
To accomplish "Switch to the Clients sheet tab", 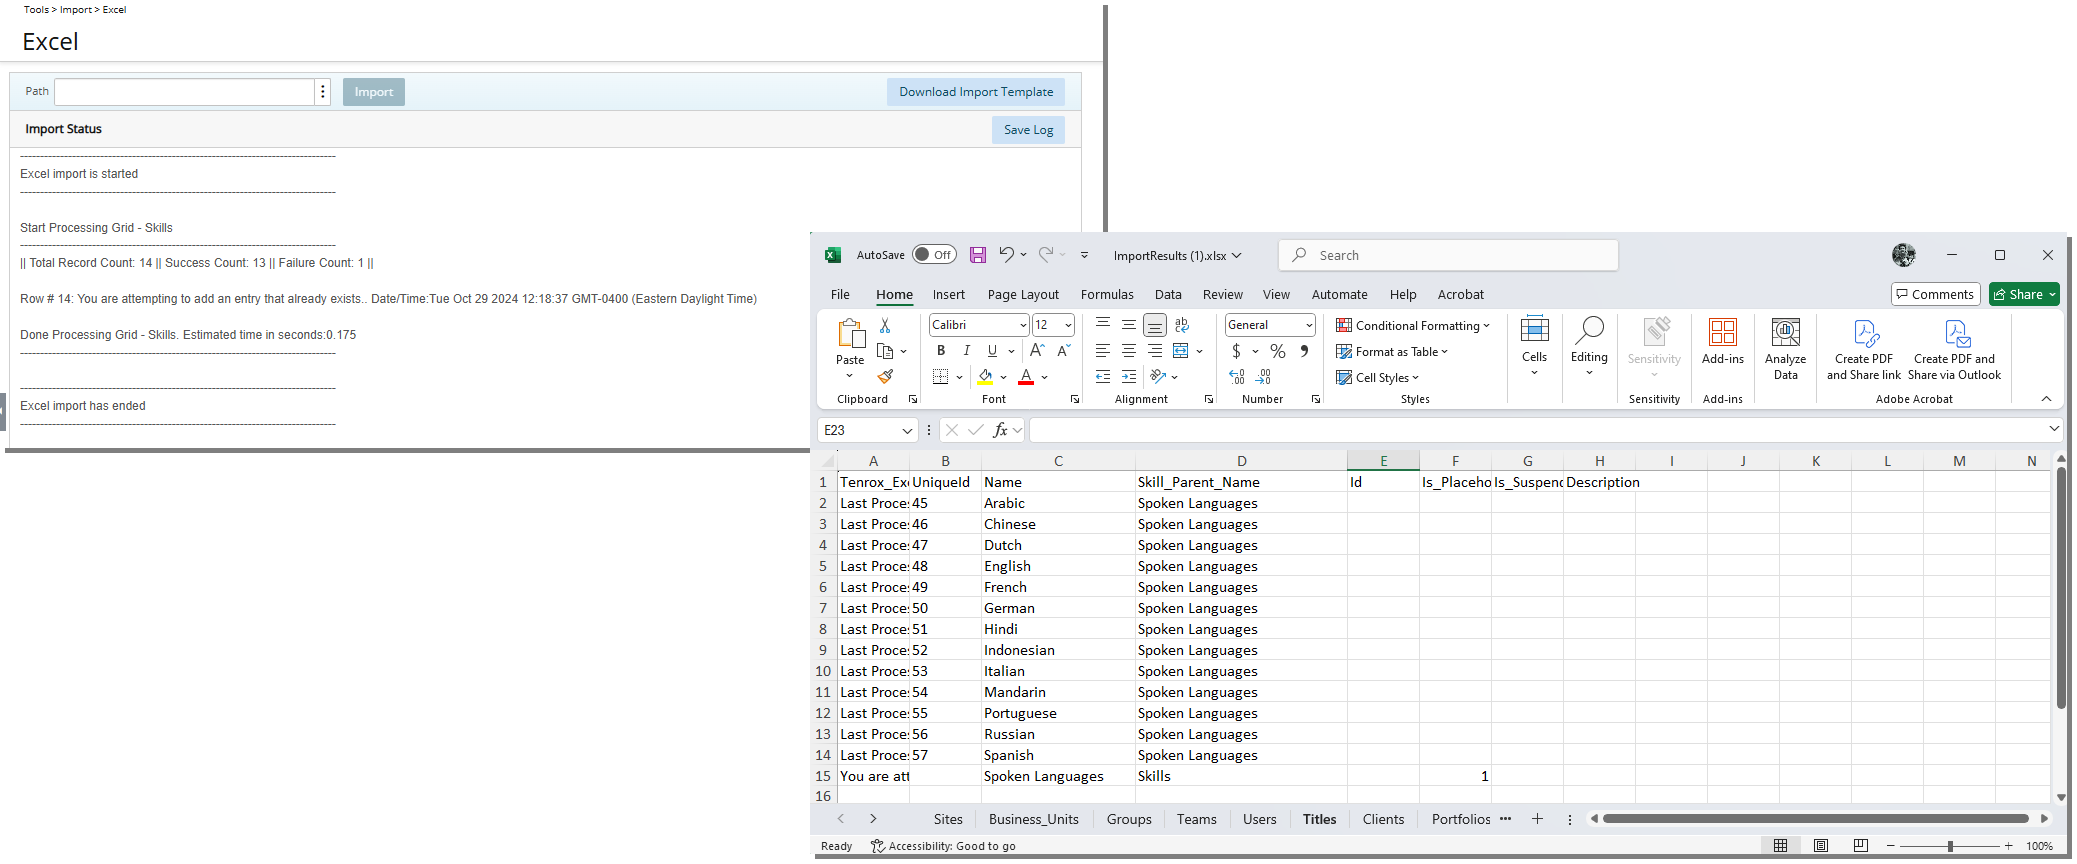I will pos(1383,819).
